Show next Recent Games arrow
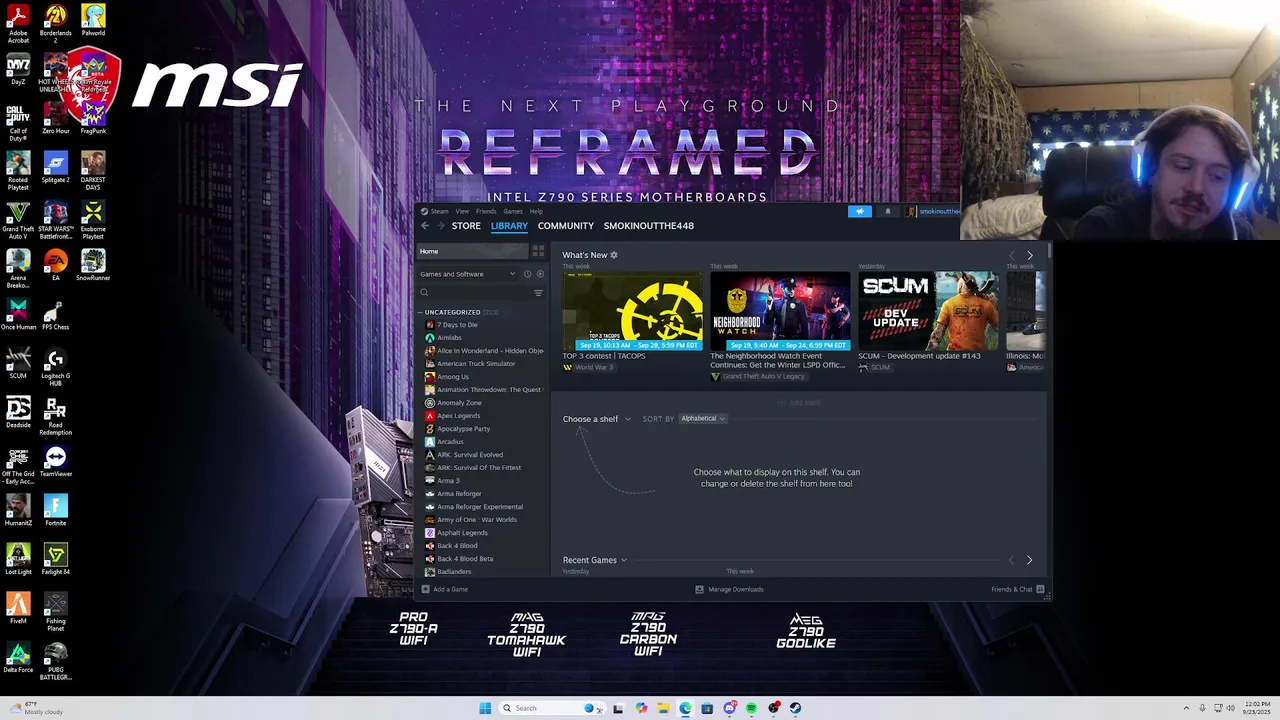The height and width of the screenshot is (720, 1280). 1030,560
